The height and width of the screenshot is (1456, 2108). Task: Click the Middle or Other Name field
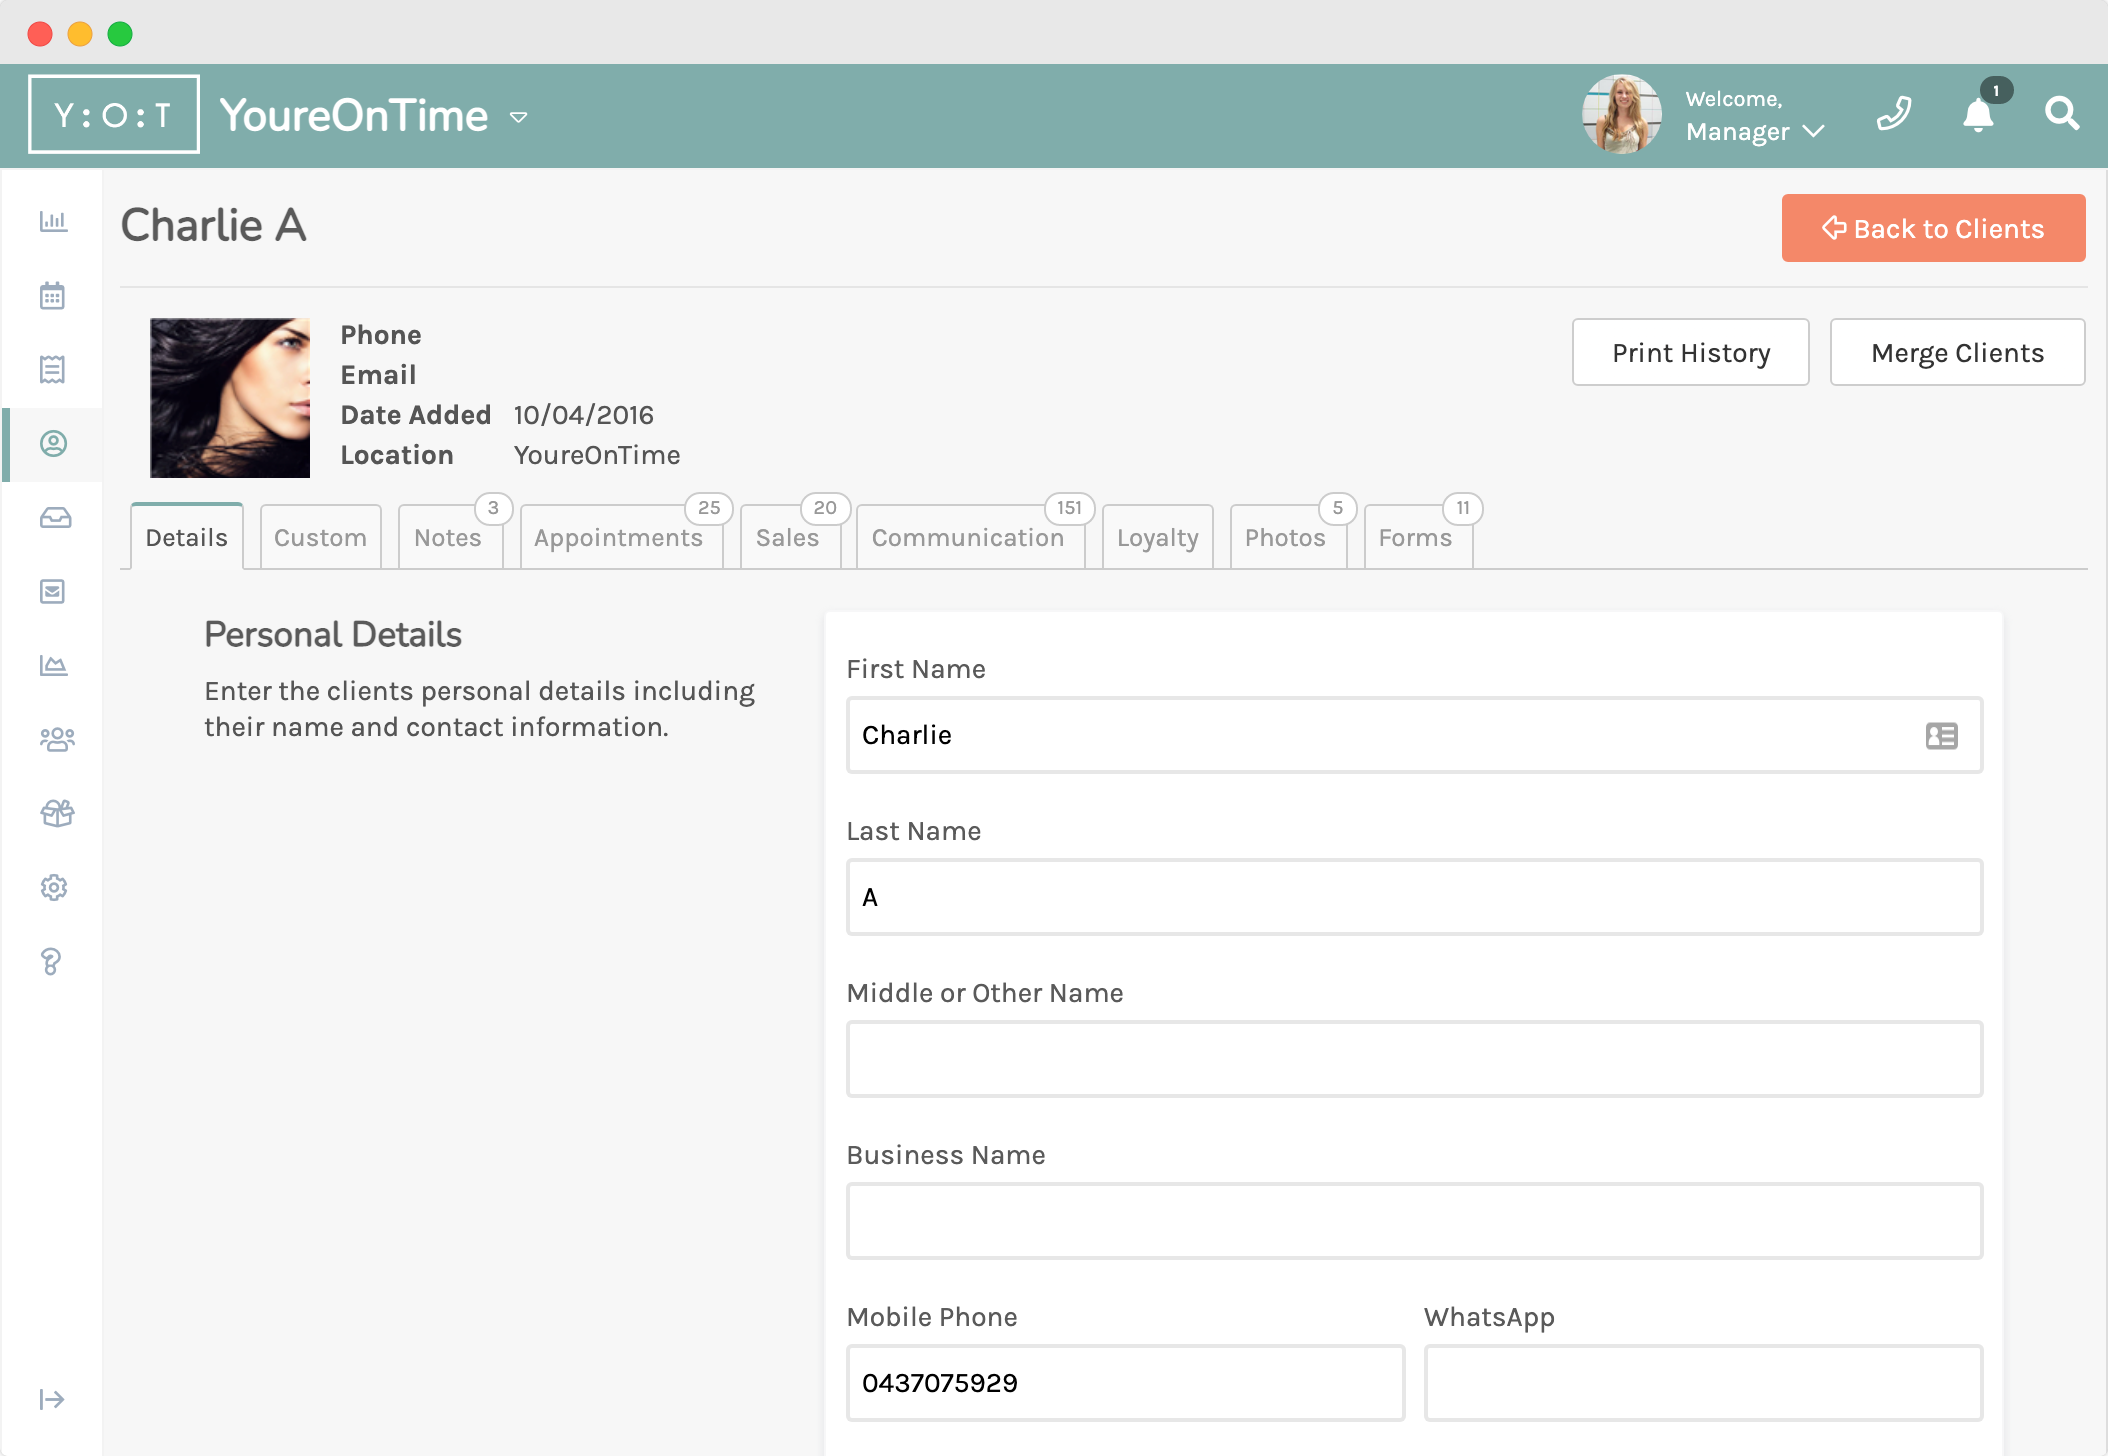point(1414,1059)
